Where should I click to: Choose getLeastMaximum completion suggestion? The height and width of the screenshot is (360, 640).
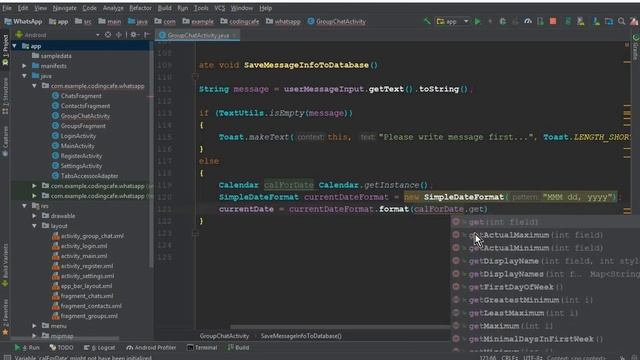545,313
